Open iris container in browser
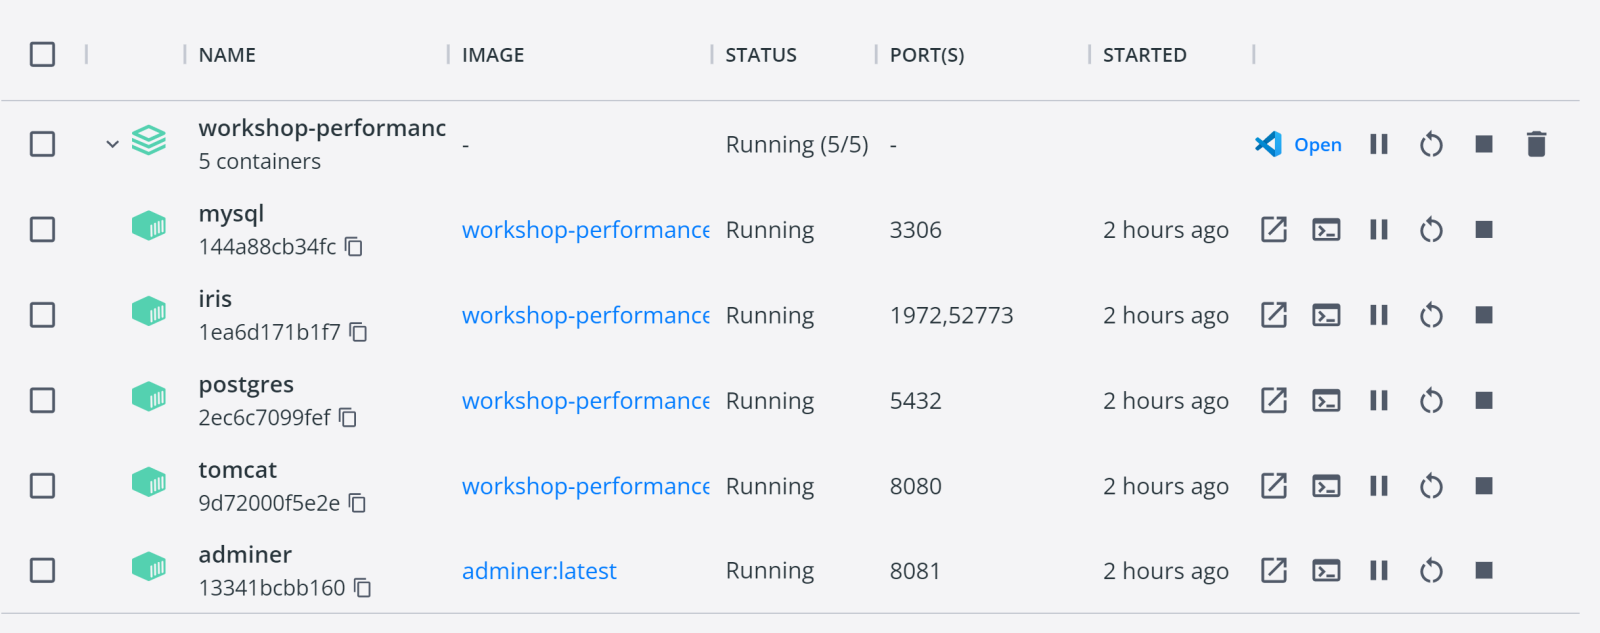 pyautogui.click(x=1273, y=315)
